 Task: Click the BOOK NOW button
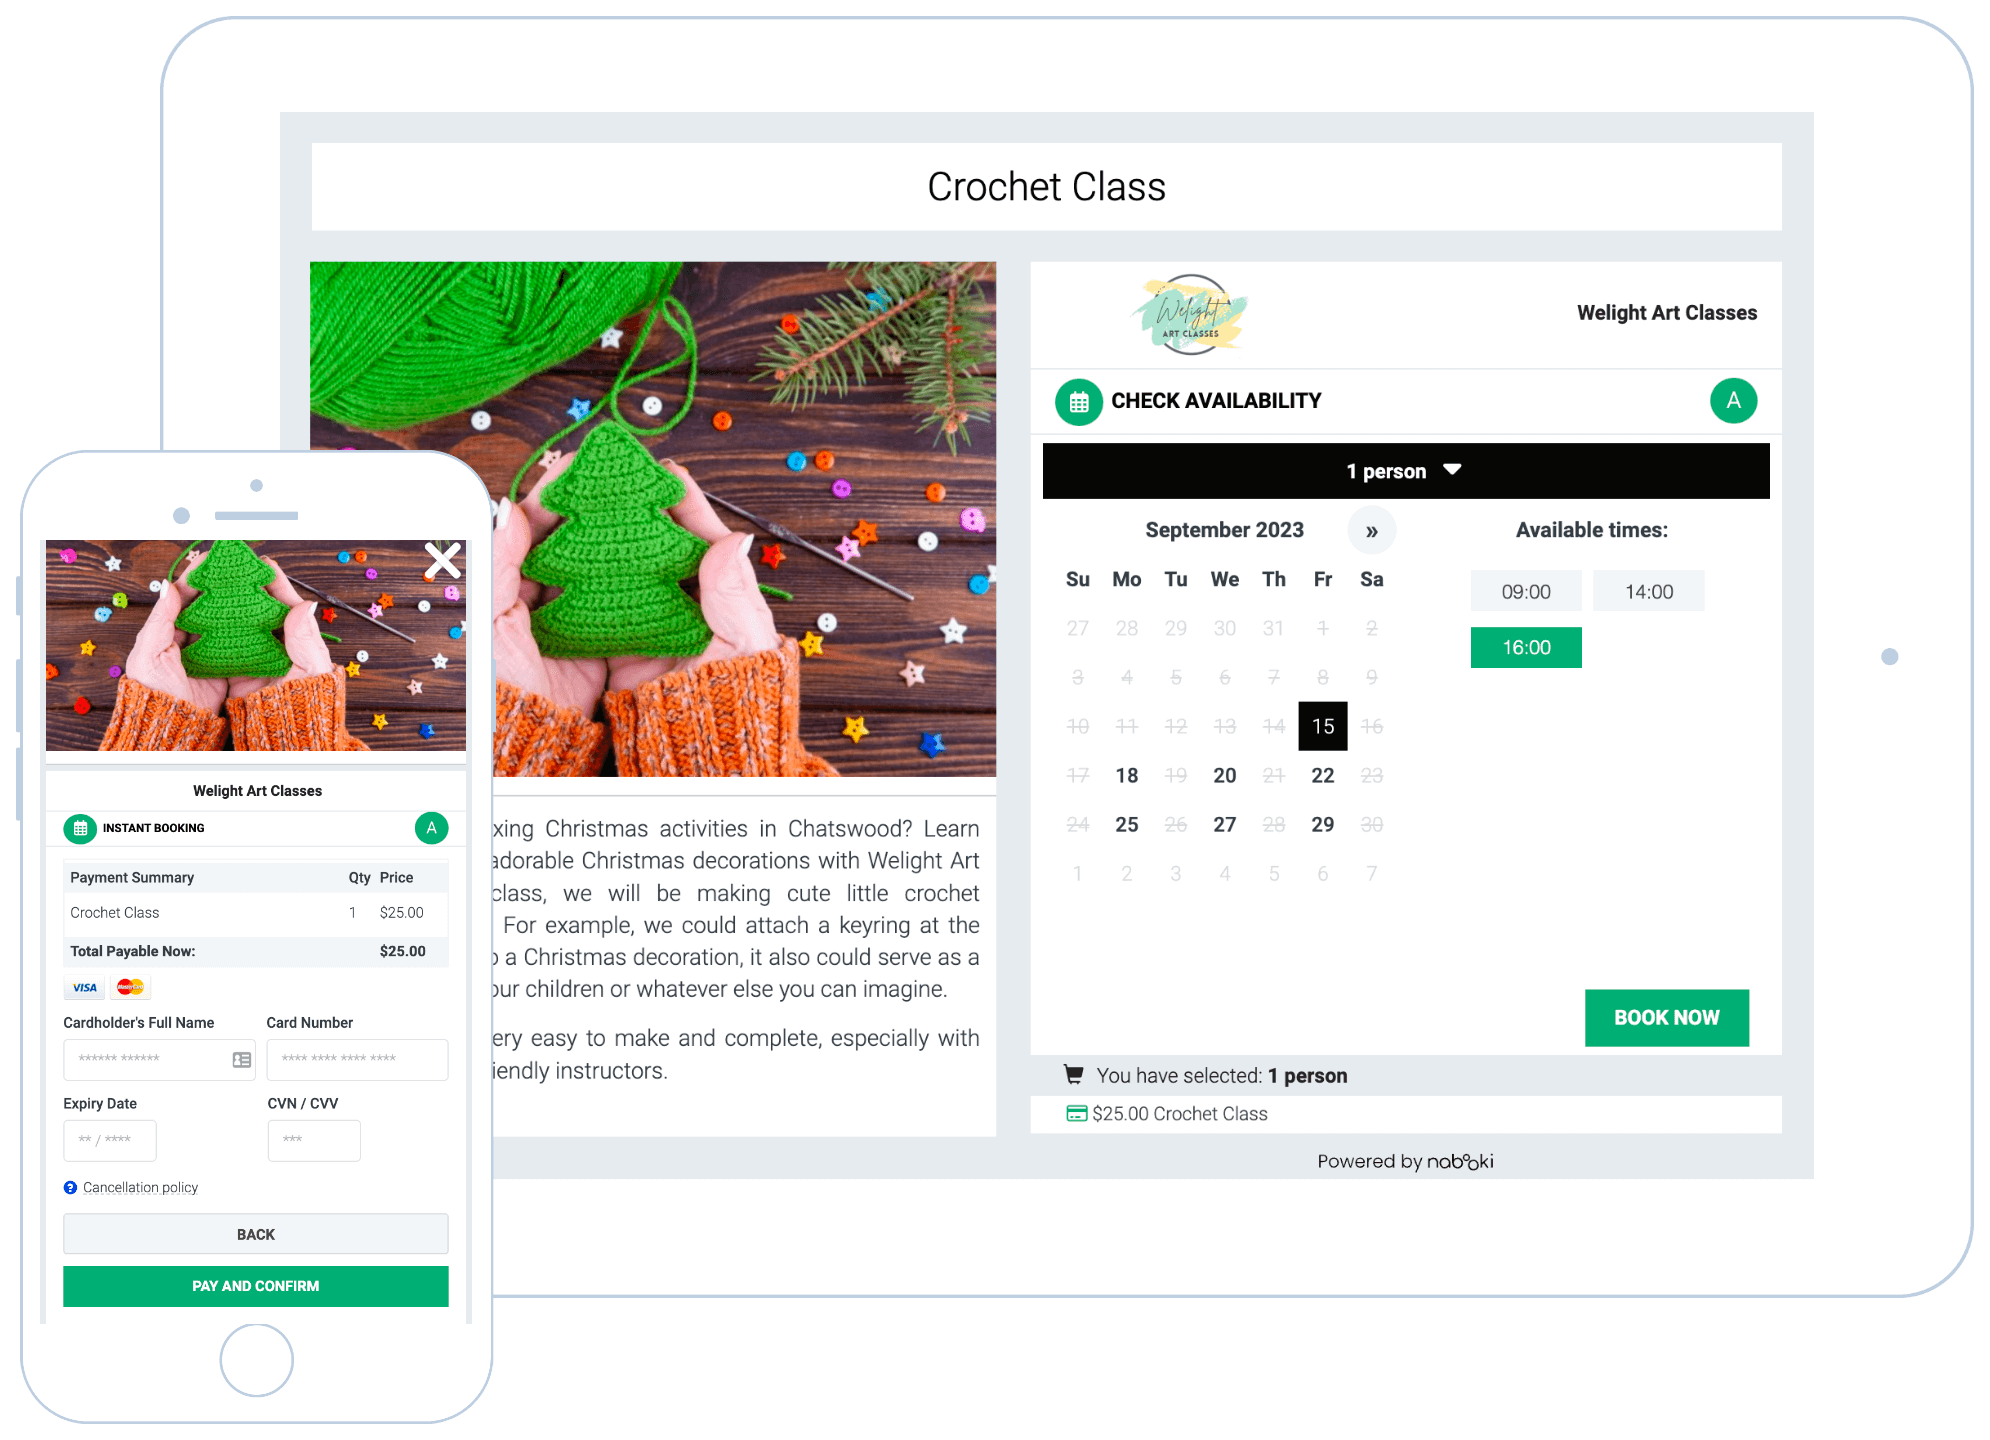(x=1667, y=1017)
